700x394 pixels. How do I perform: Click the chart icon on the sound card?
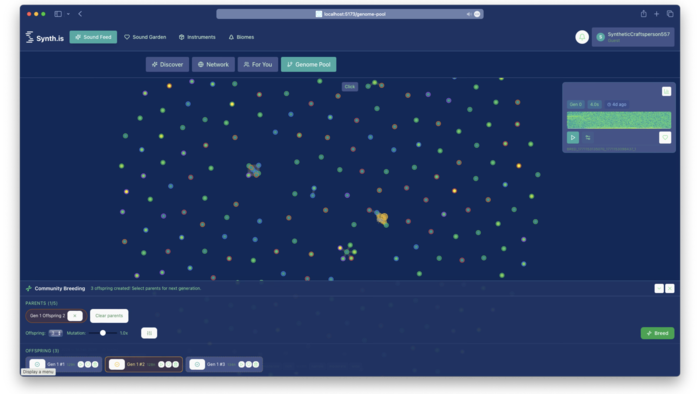666,91
